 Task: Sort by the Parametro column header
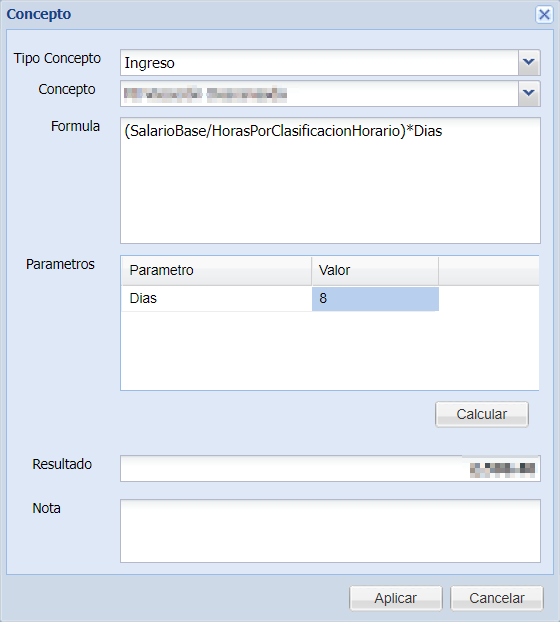[x=217, y=271]
